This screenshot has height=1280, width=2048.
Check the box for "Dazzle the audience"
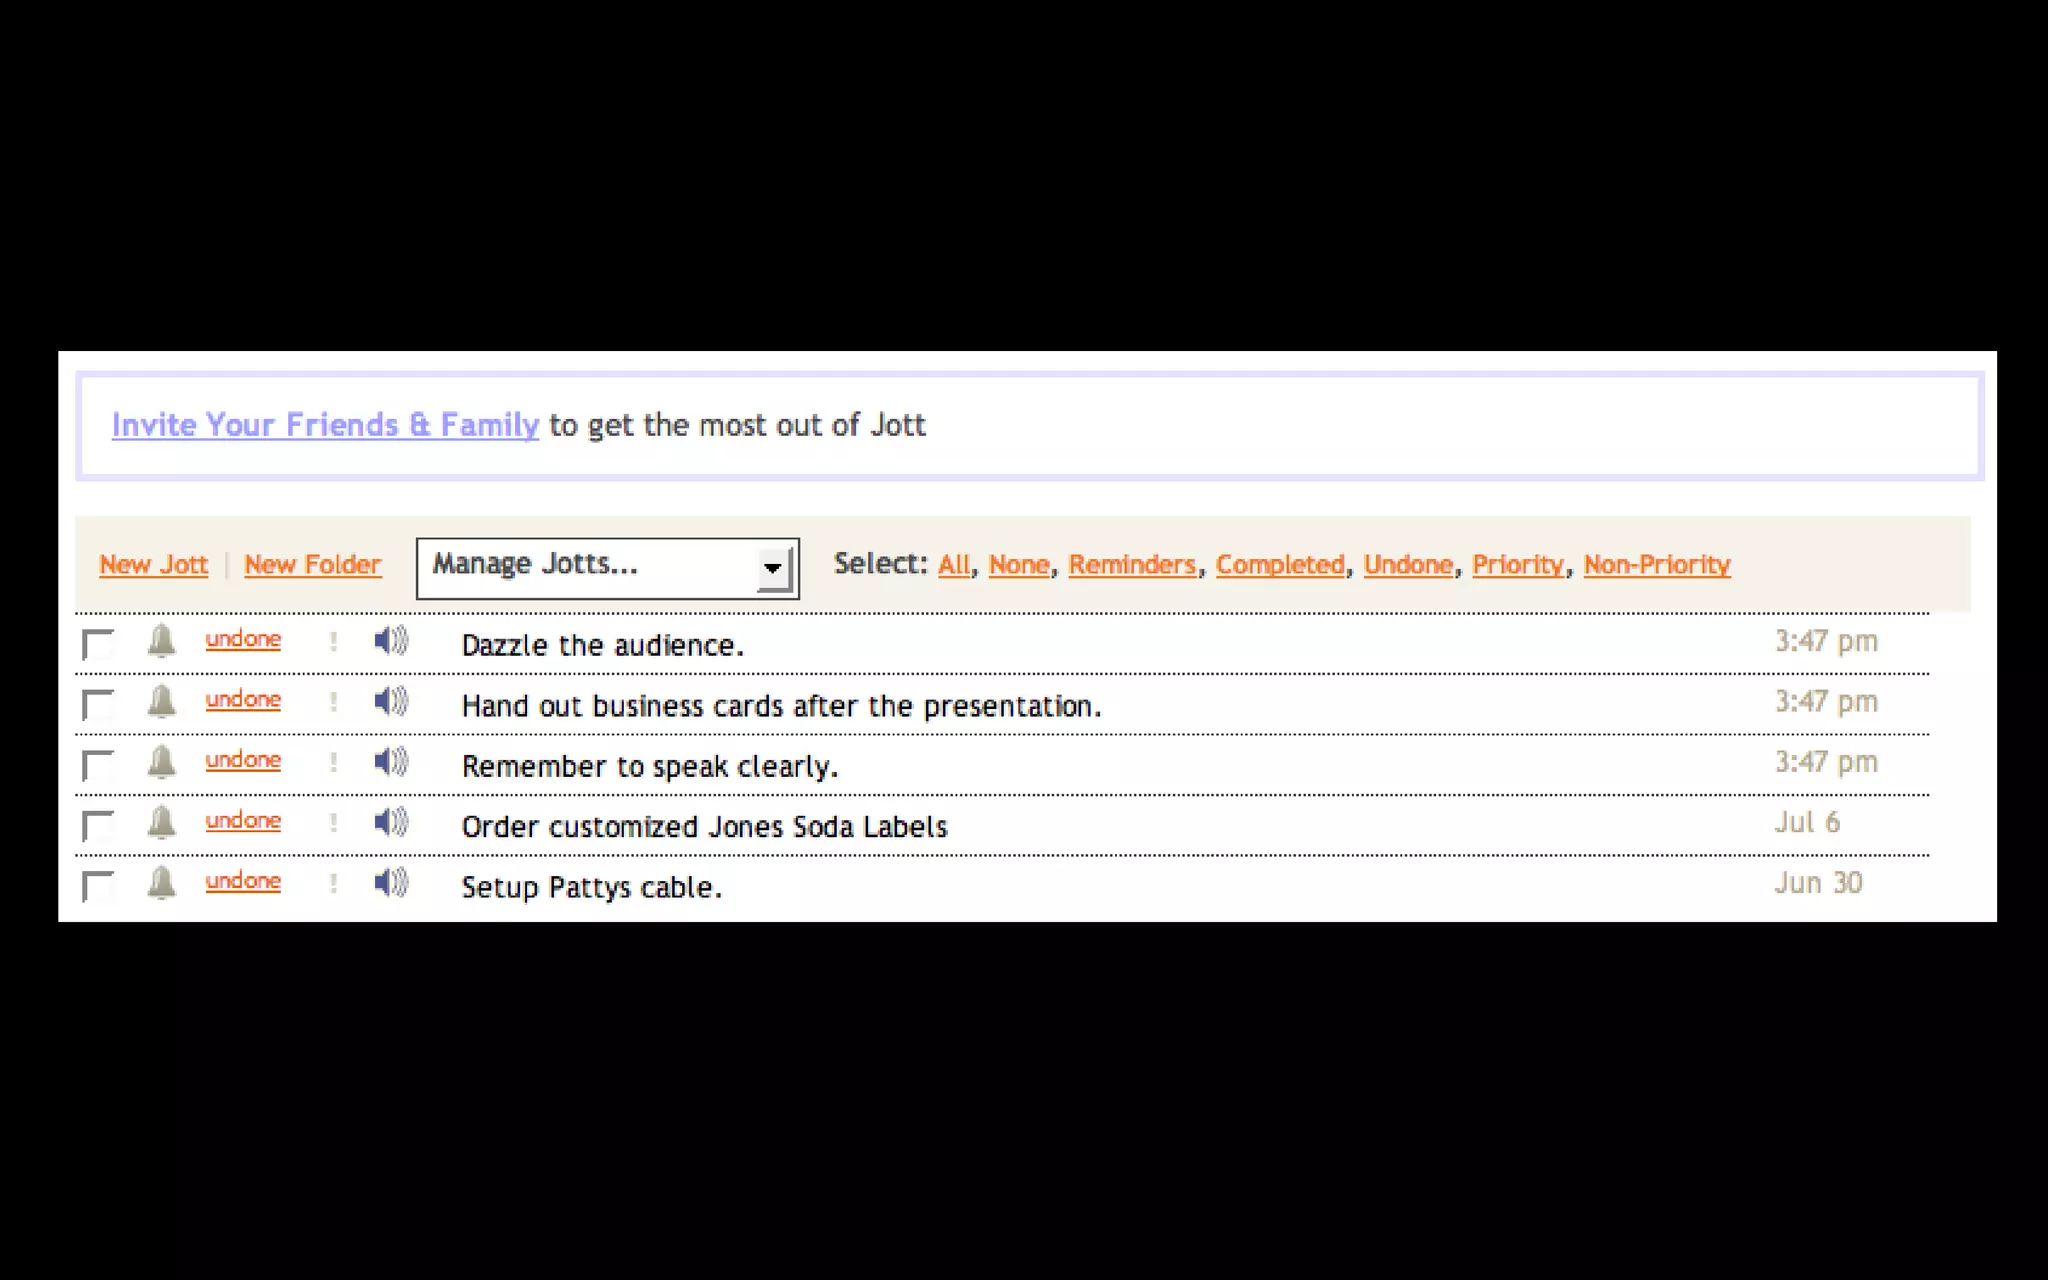[x=98, y=644]
